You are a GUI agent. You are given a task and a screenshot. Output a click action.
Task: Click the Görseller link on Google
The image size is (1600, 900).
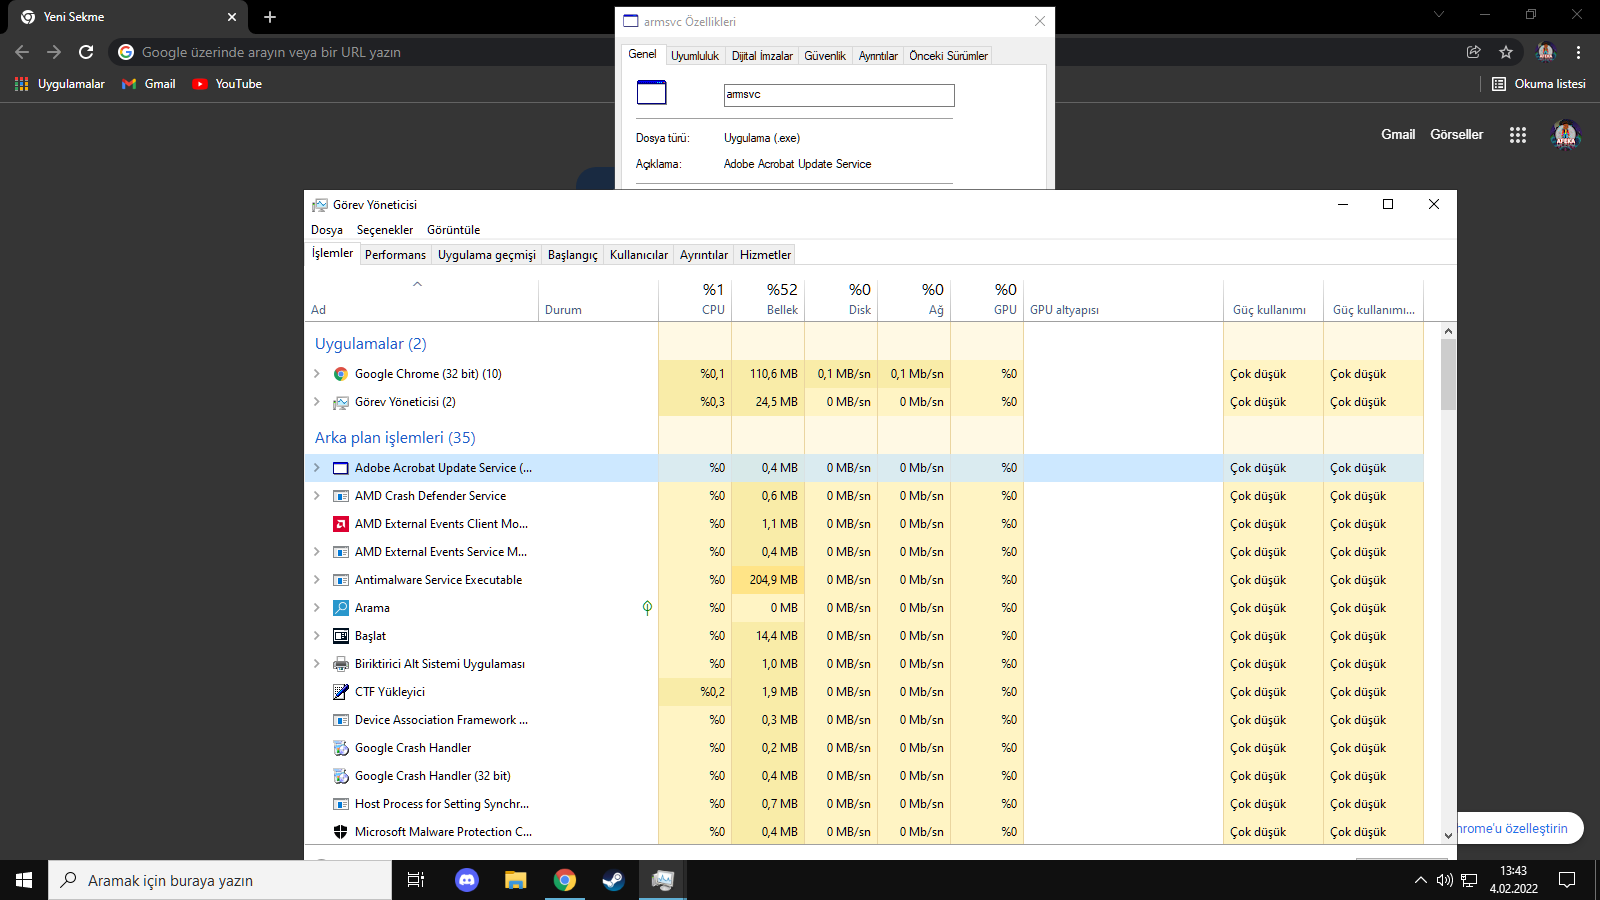1456,134
